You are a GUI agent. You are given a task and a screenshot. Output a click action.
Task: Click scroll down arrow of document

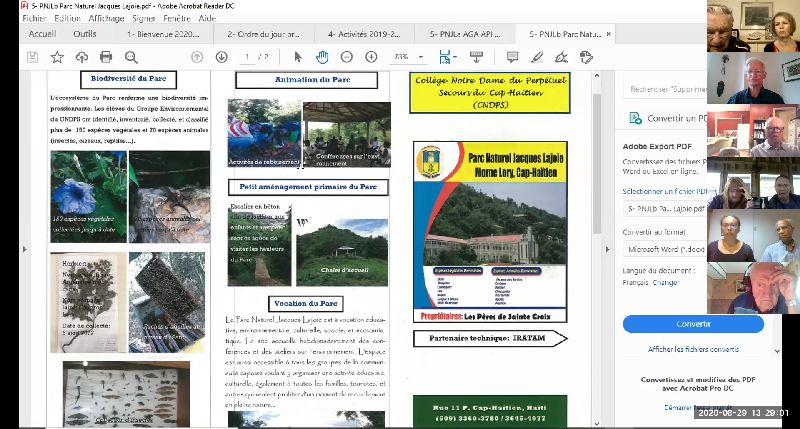point(596,423)
